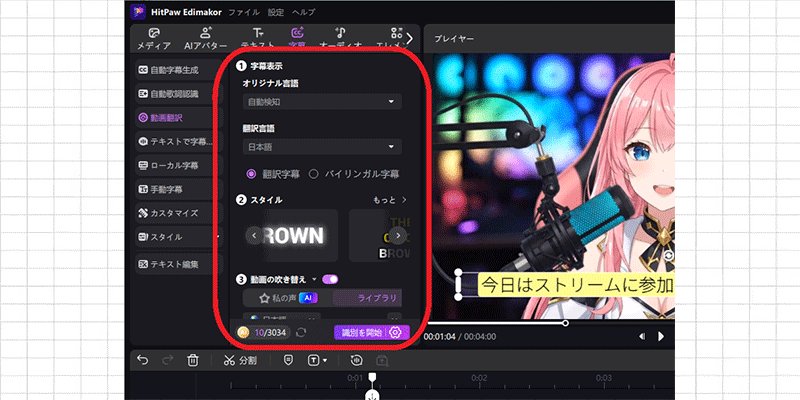Switch to the AIアバター tab

pyautogui.click(x=206, y=39)
